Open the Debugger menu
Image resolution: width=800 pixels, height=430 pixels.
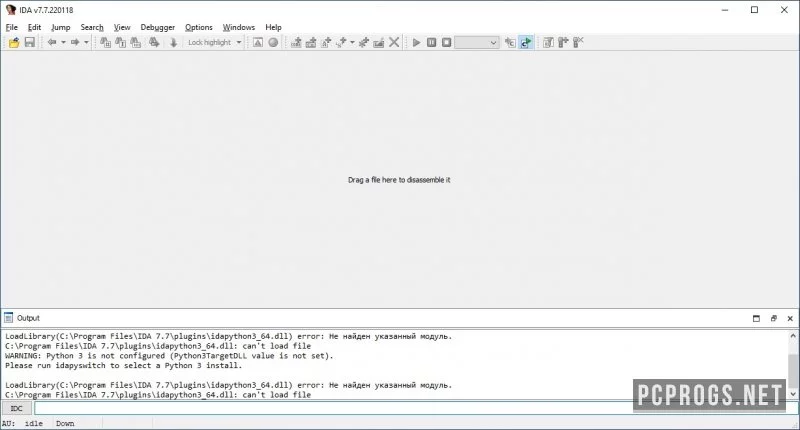tap(158, 27)
